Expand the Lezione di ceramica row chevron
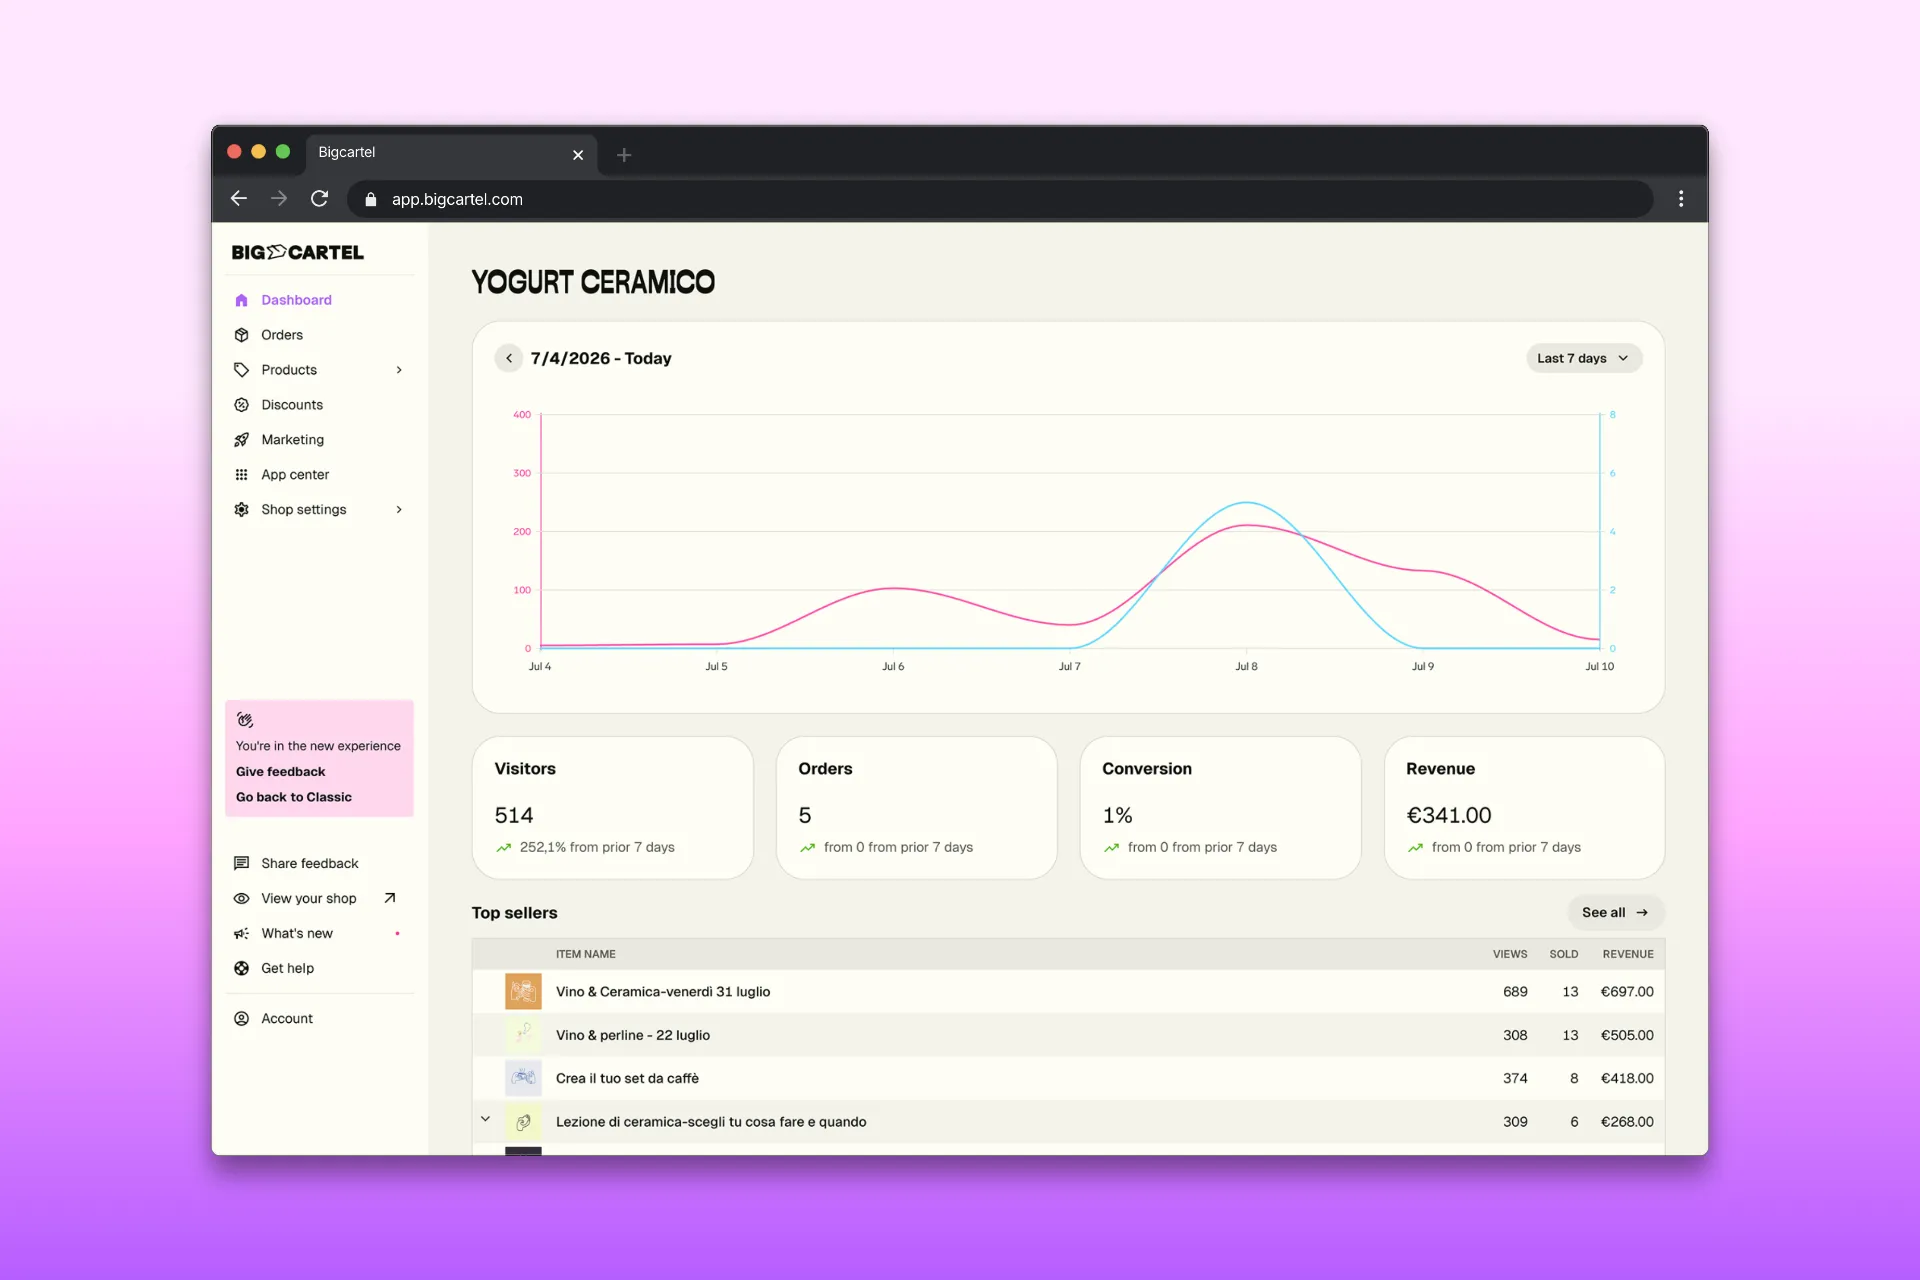This screenshot has height=1280, width=1920. (x=485, y=1119)
